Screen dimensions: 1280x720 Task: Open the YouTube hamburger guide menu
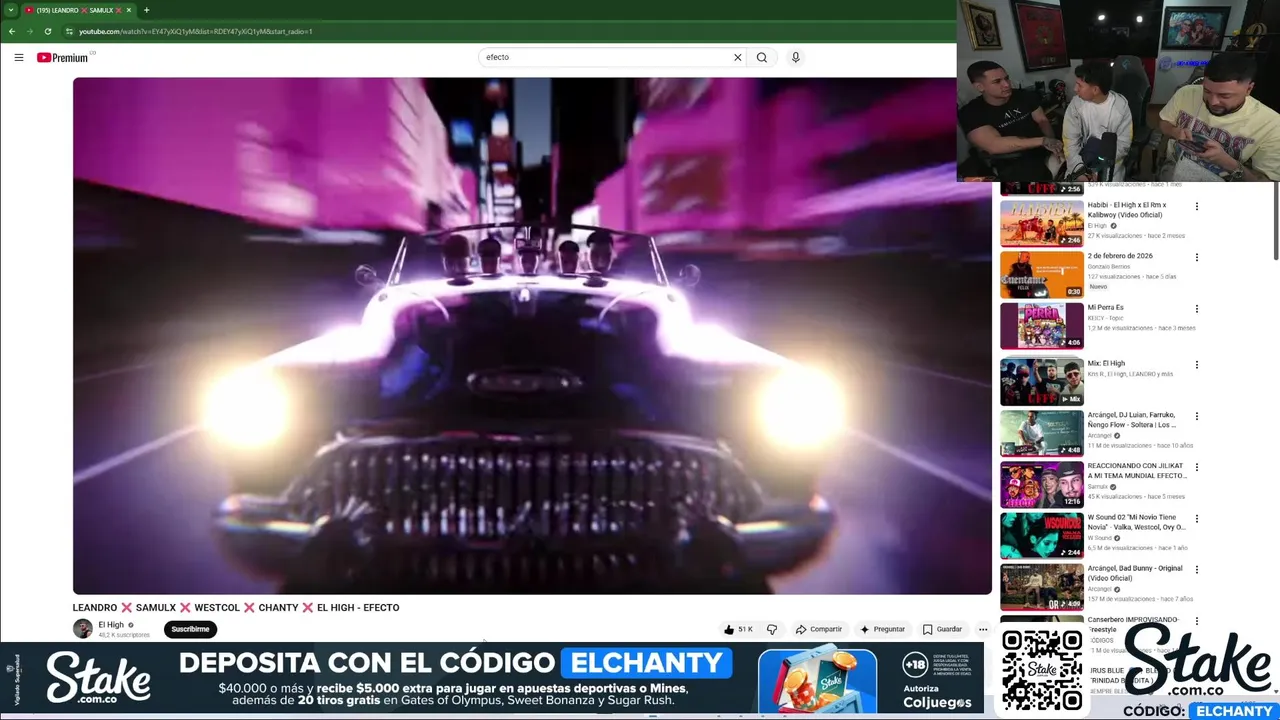18,57
